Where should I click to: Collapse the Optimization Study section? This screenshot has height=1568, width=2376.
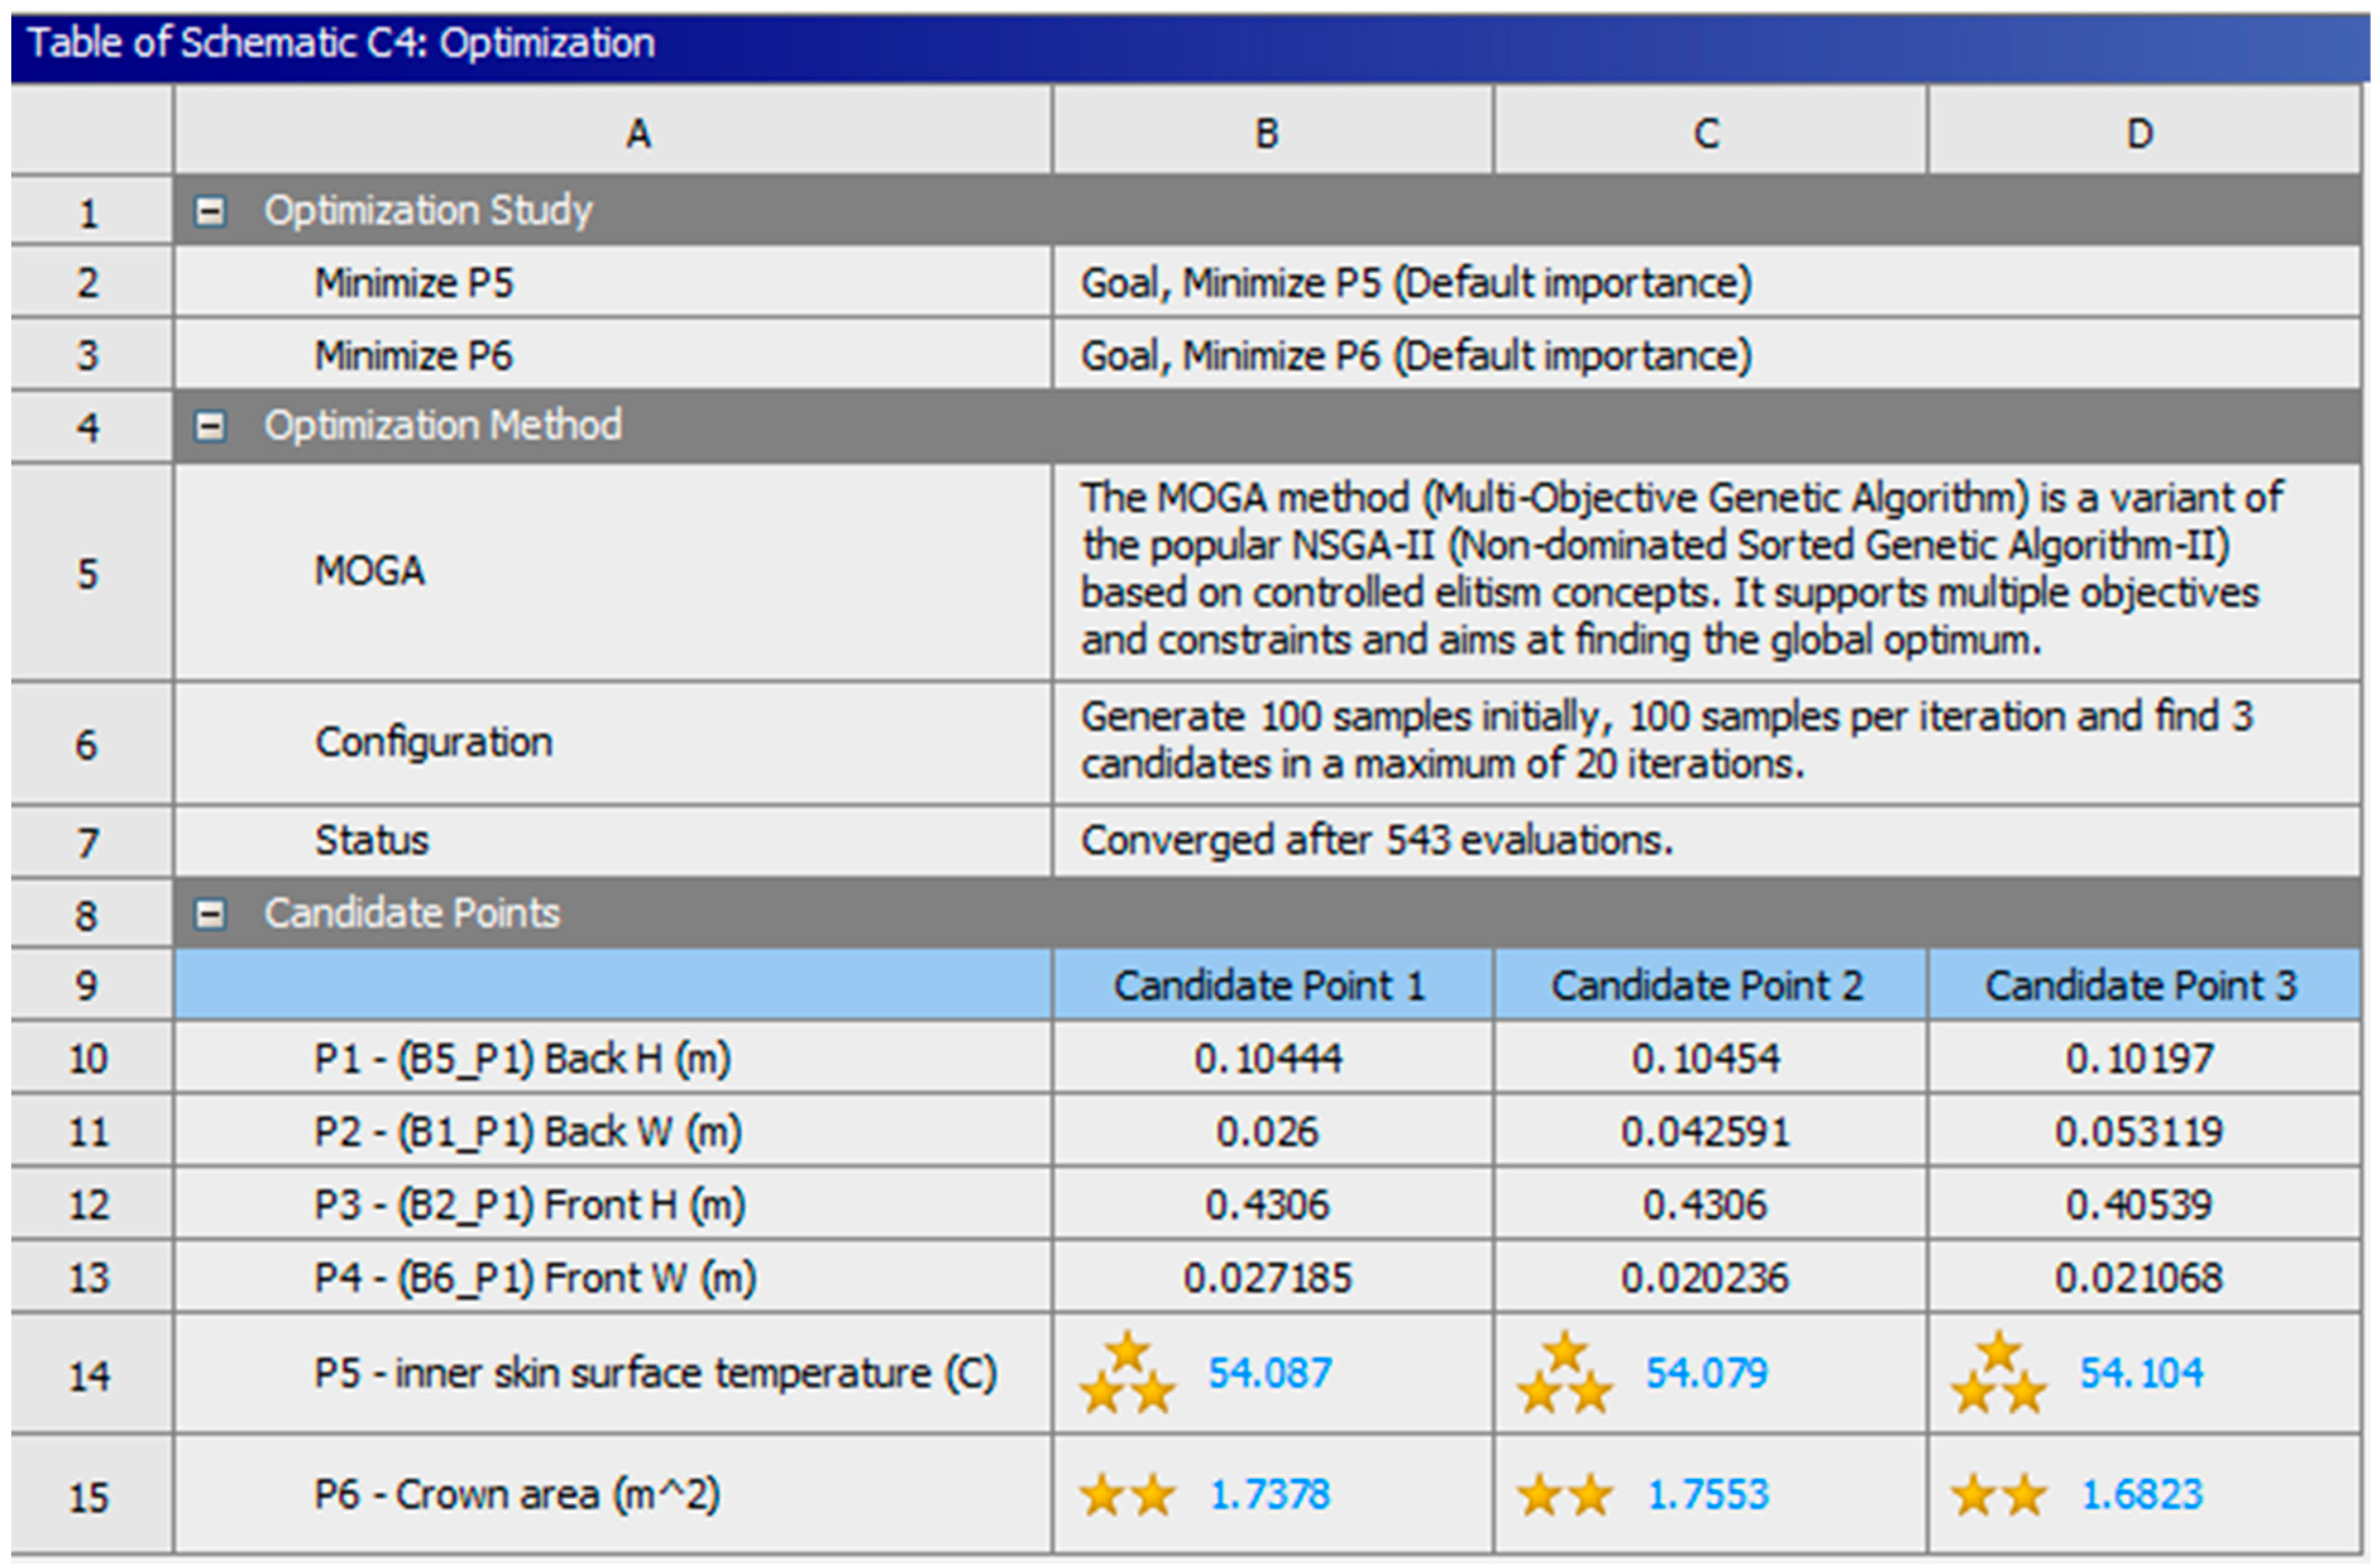[209, 211]
